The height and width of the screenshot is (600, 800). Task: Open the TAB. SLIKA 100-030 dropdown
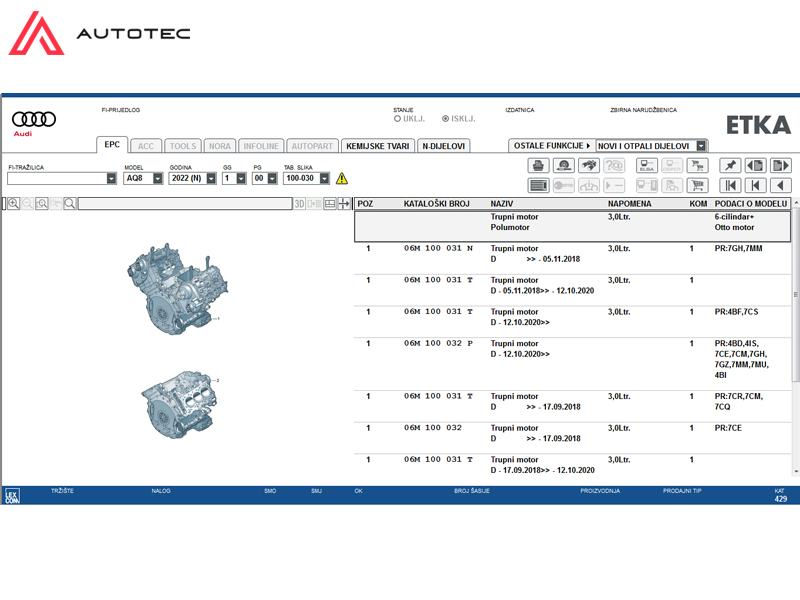324,178
